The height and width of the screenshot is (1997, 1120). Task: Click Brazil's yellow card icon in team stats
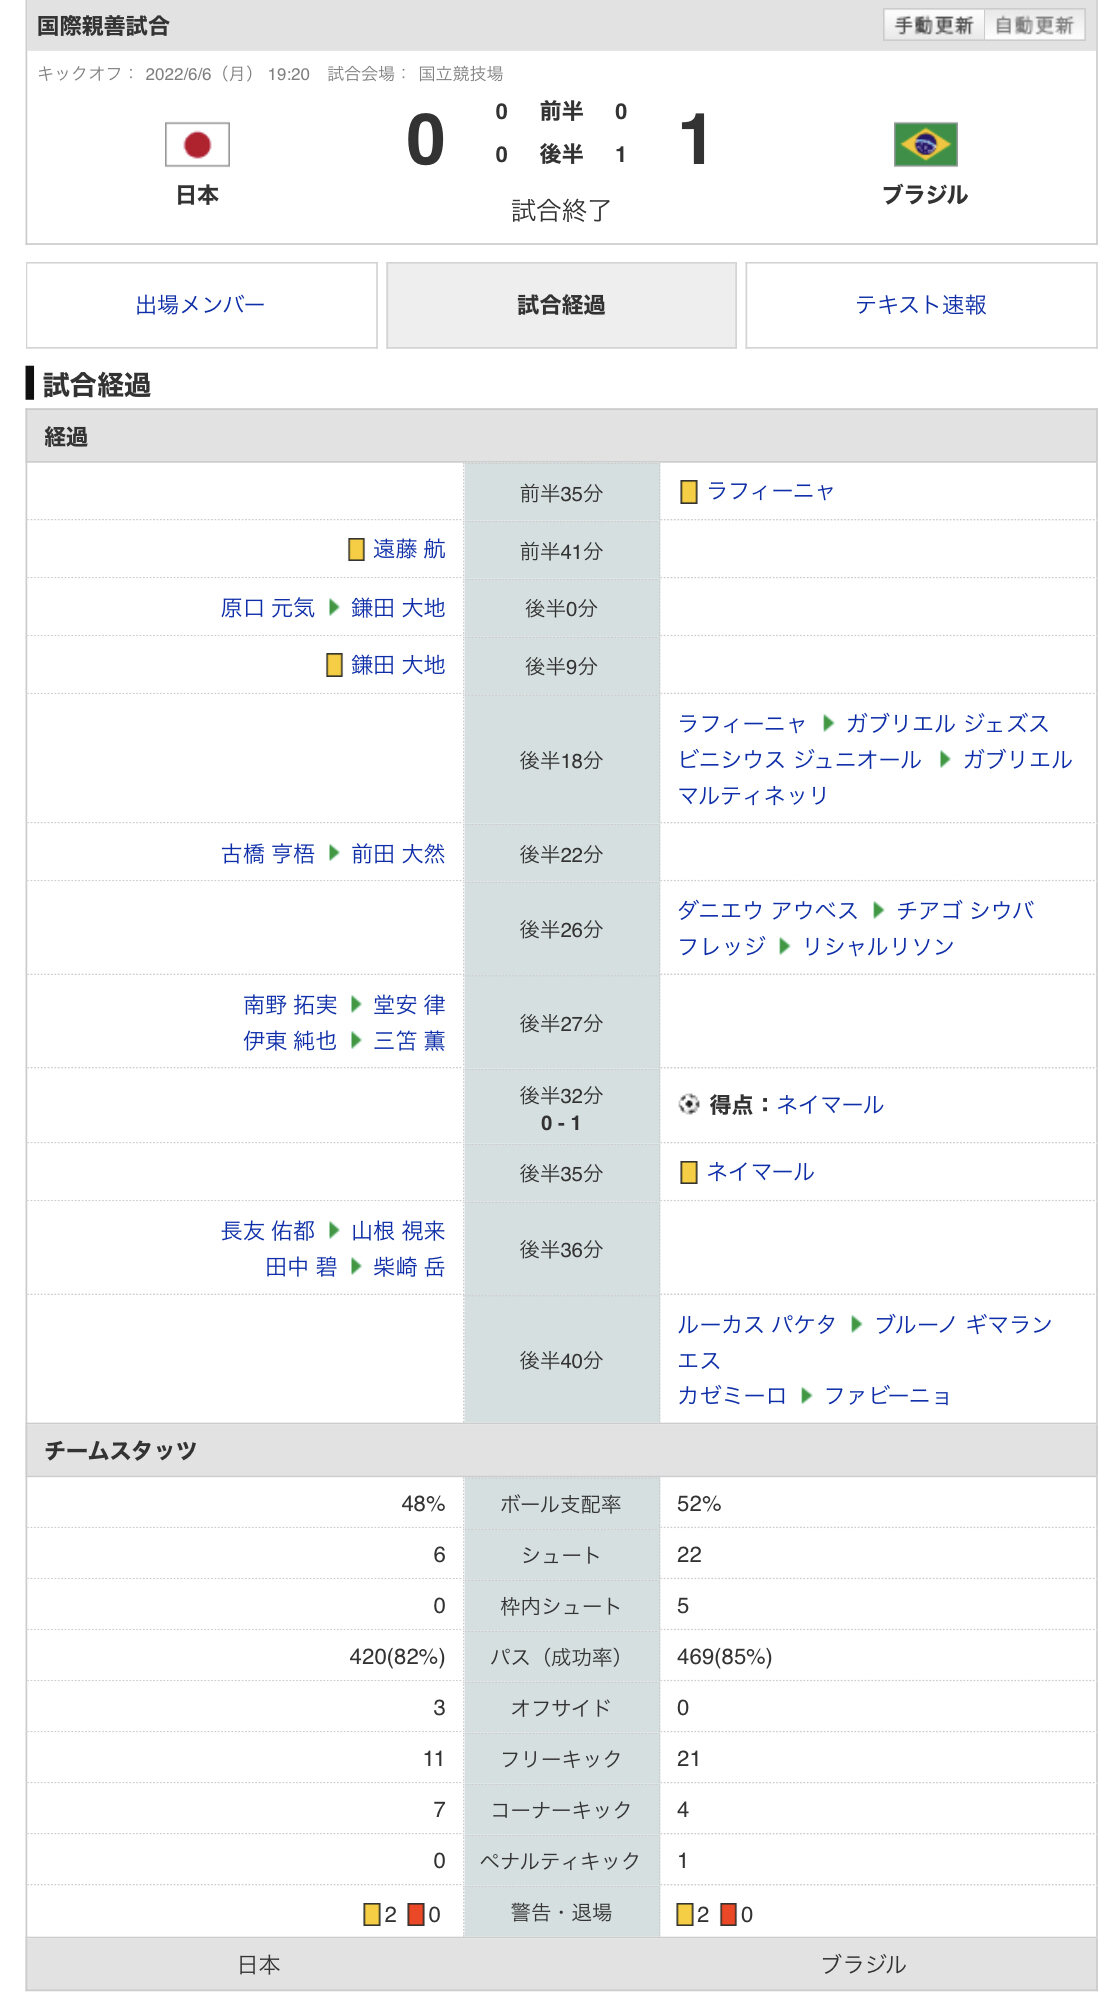pyautogui.click(x=685, y=1914)
